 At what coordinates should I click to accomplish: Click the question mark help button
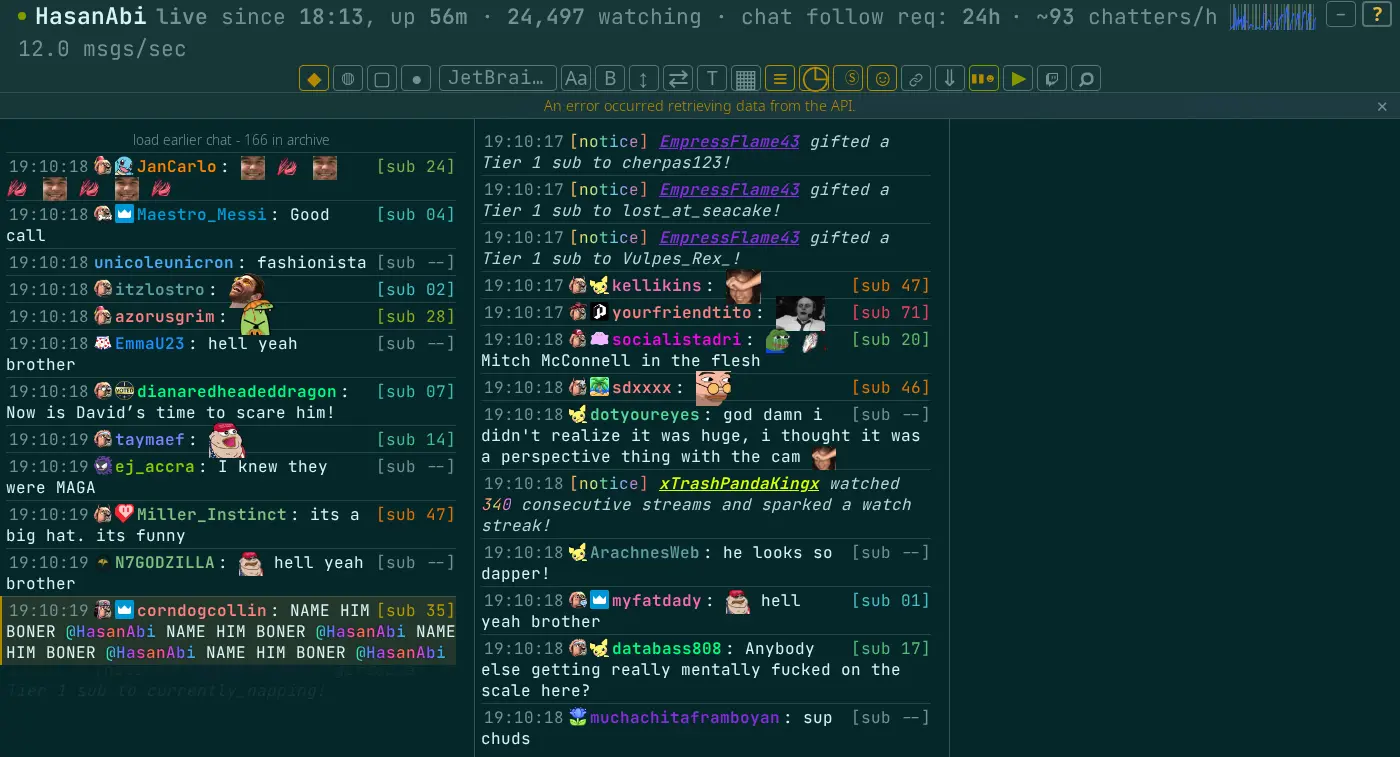1377,14
